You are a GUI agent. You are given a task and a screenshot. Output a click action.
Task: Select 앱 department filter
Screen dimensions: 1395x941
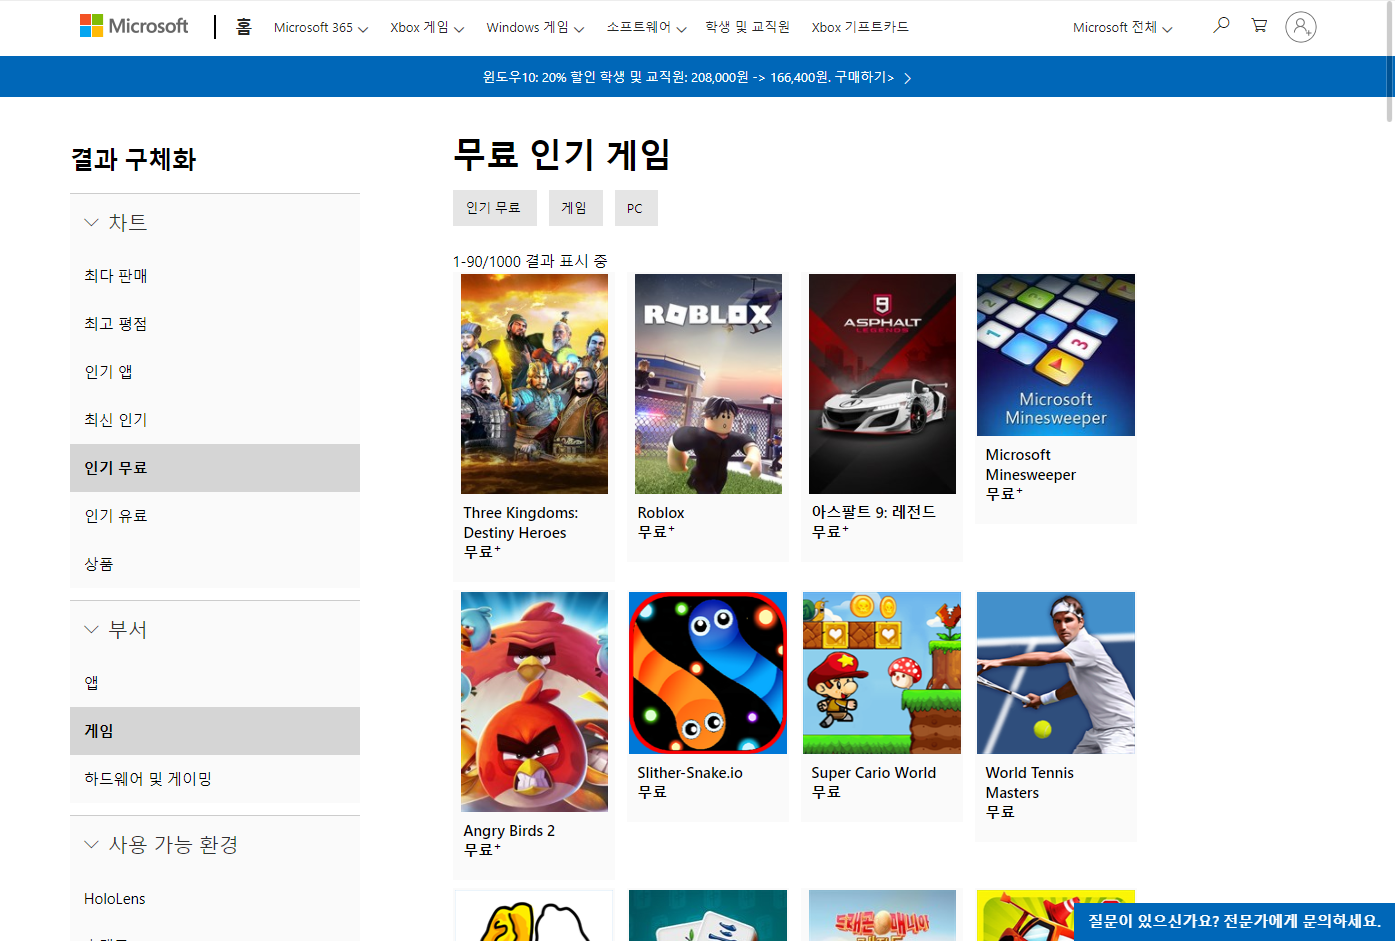coord(215,683)
